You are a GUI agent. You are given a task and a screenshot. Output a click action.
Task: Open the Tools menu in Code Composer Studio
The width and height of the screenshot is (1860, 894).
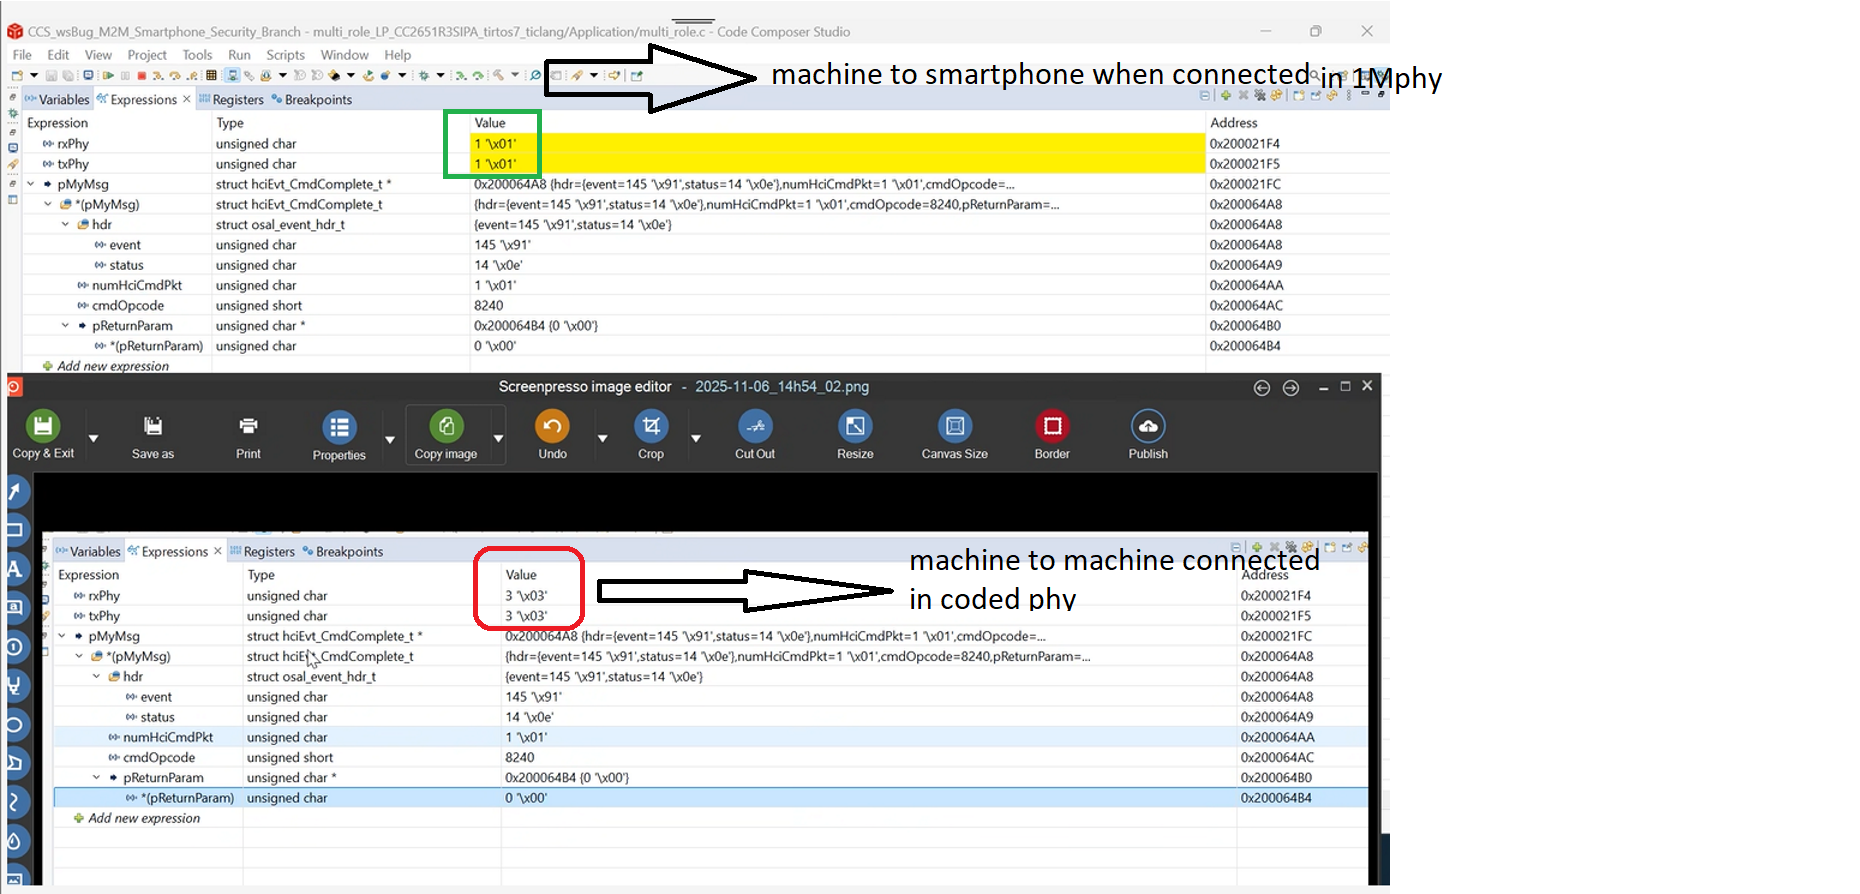pos(197,55)
